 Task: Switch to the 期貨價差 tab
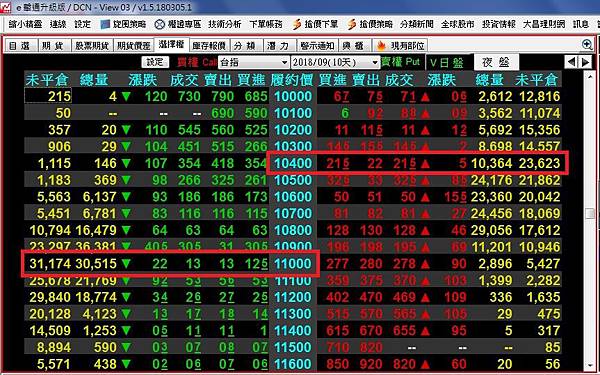(x=134, y=46)
